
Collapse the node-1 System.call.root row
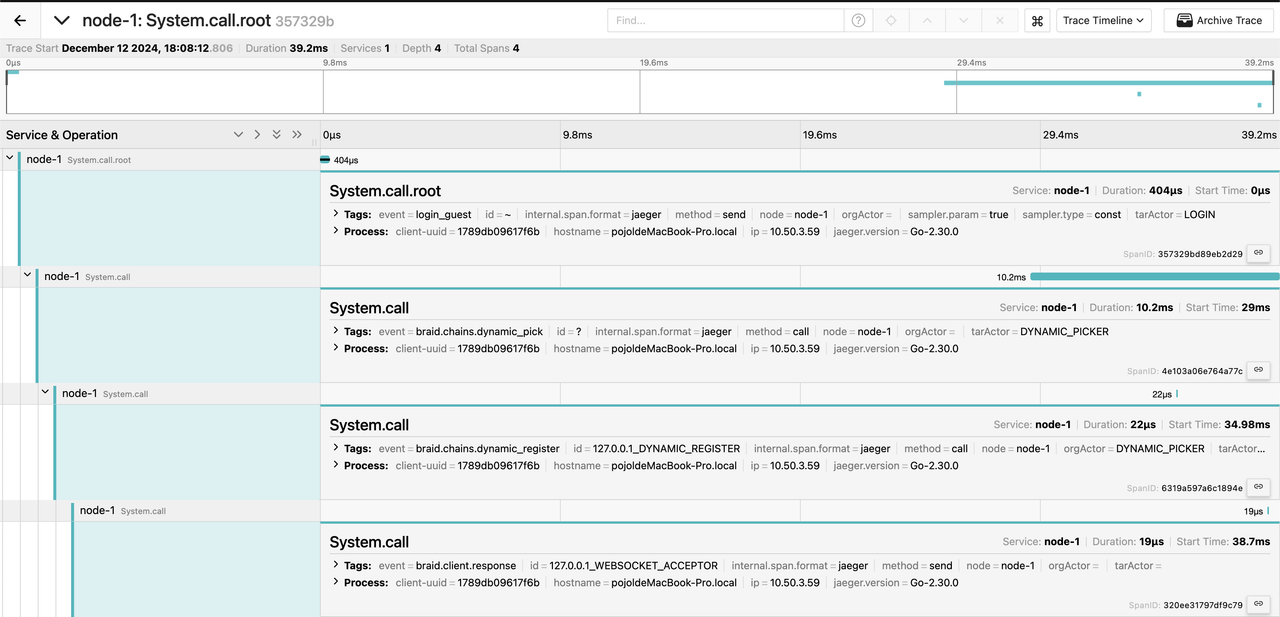tap(10, 159)
